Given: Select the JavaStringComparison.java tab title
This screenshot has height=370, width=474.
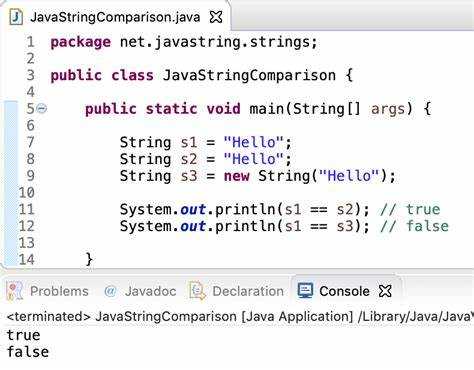Looking at the screenshot, I should [x=115, y=17].
